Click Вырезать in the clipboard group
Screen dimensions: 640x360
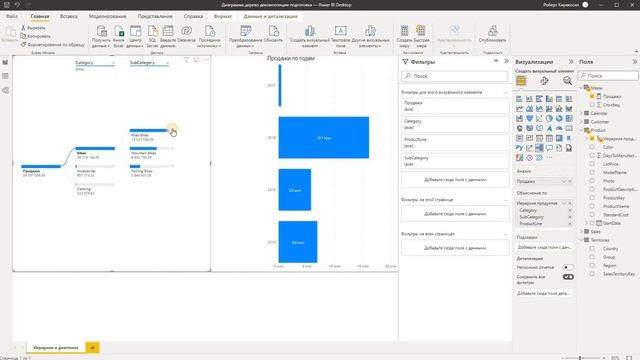coord(33,28)
